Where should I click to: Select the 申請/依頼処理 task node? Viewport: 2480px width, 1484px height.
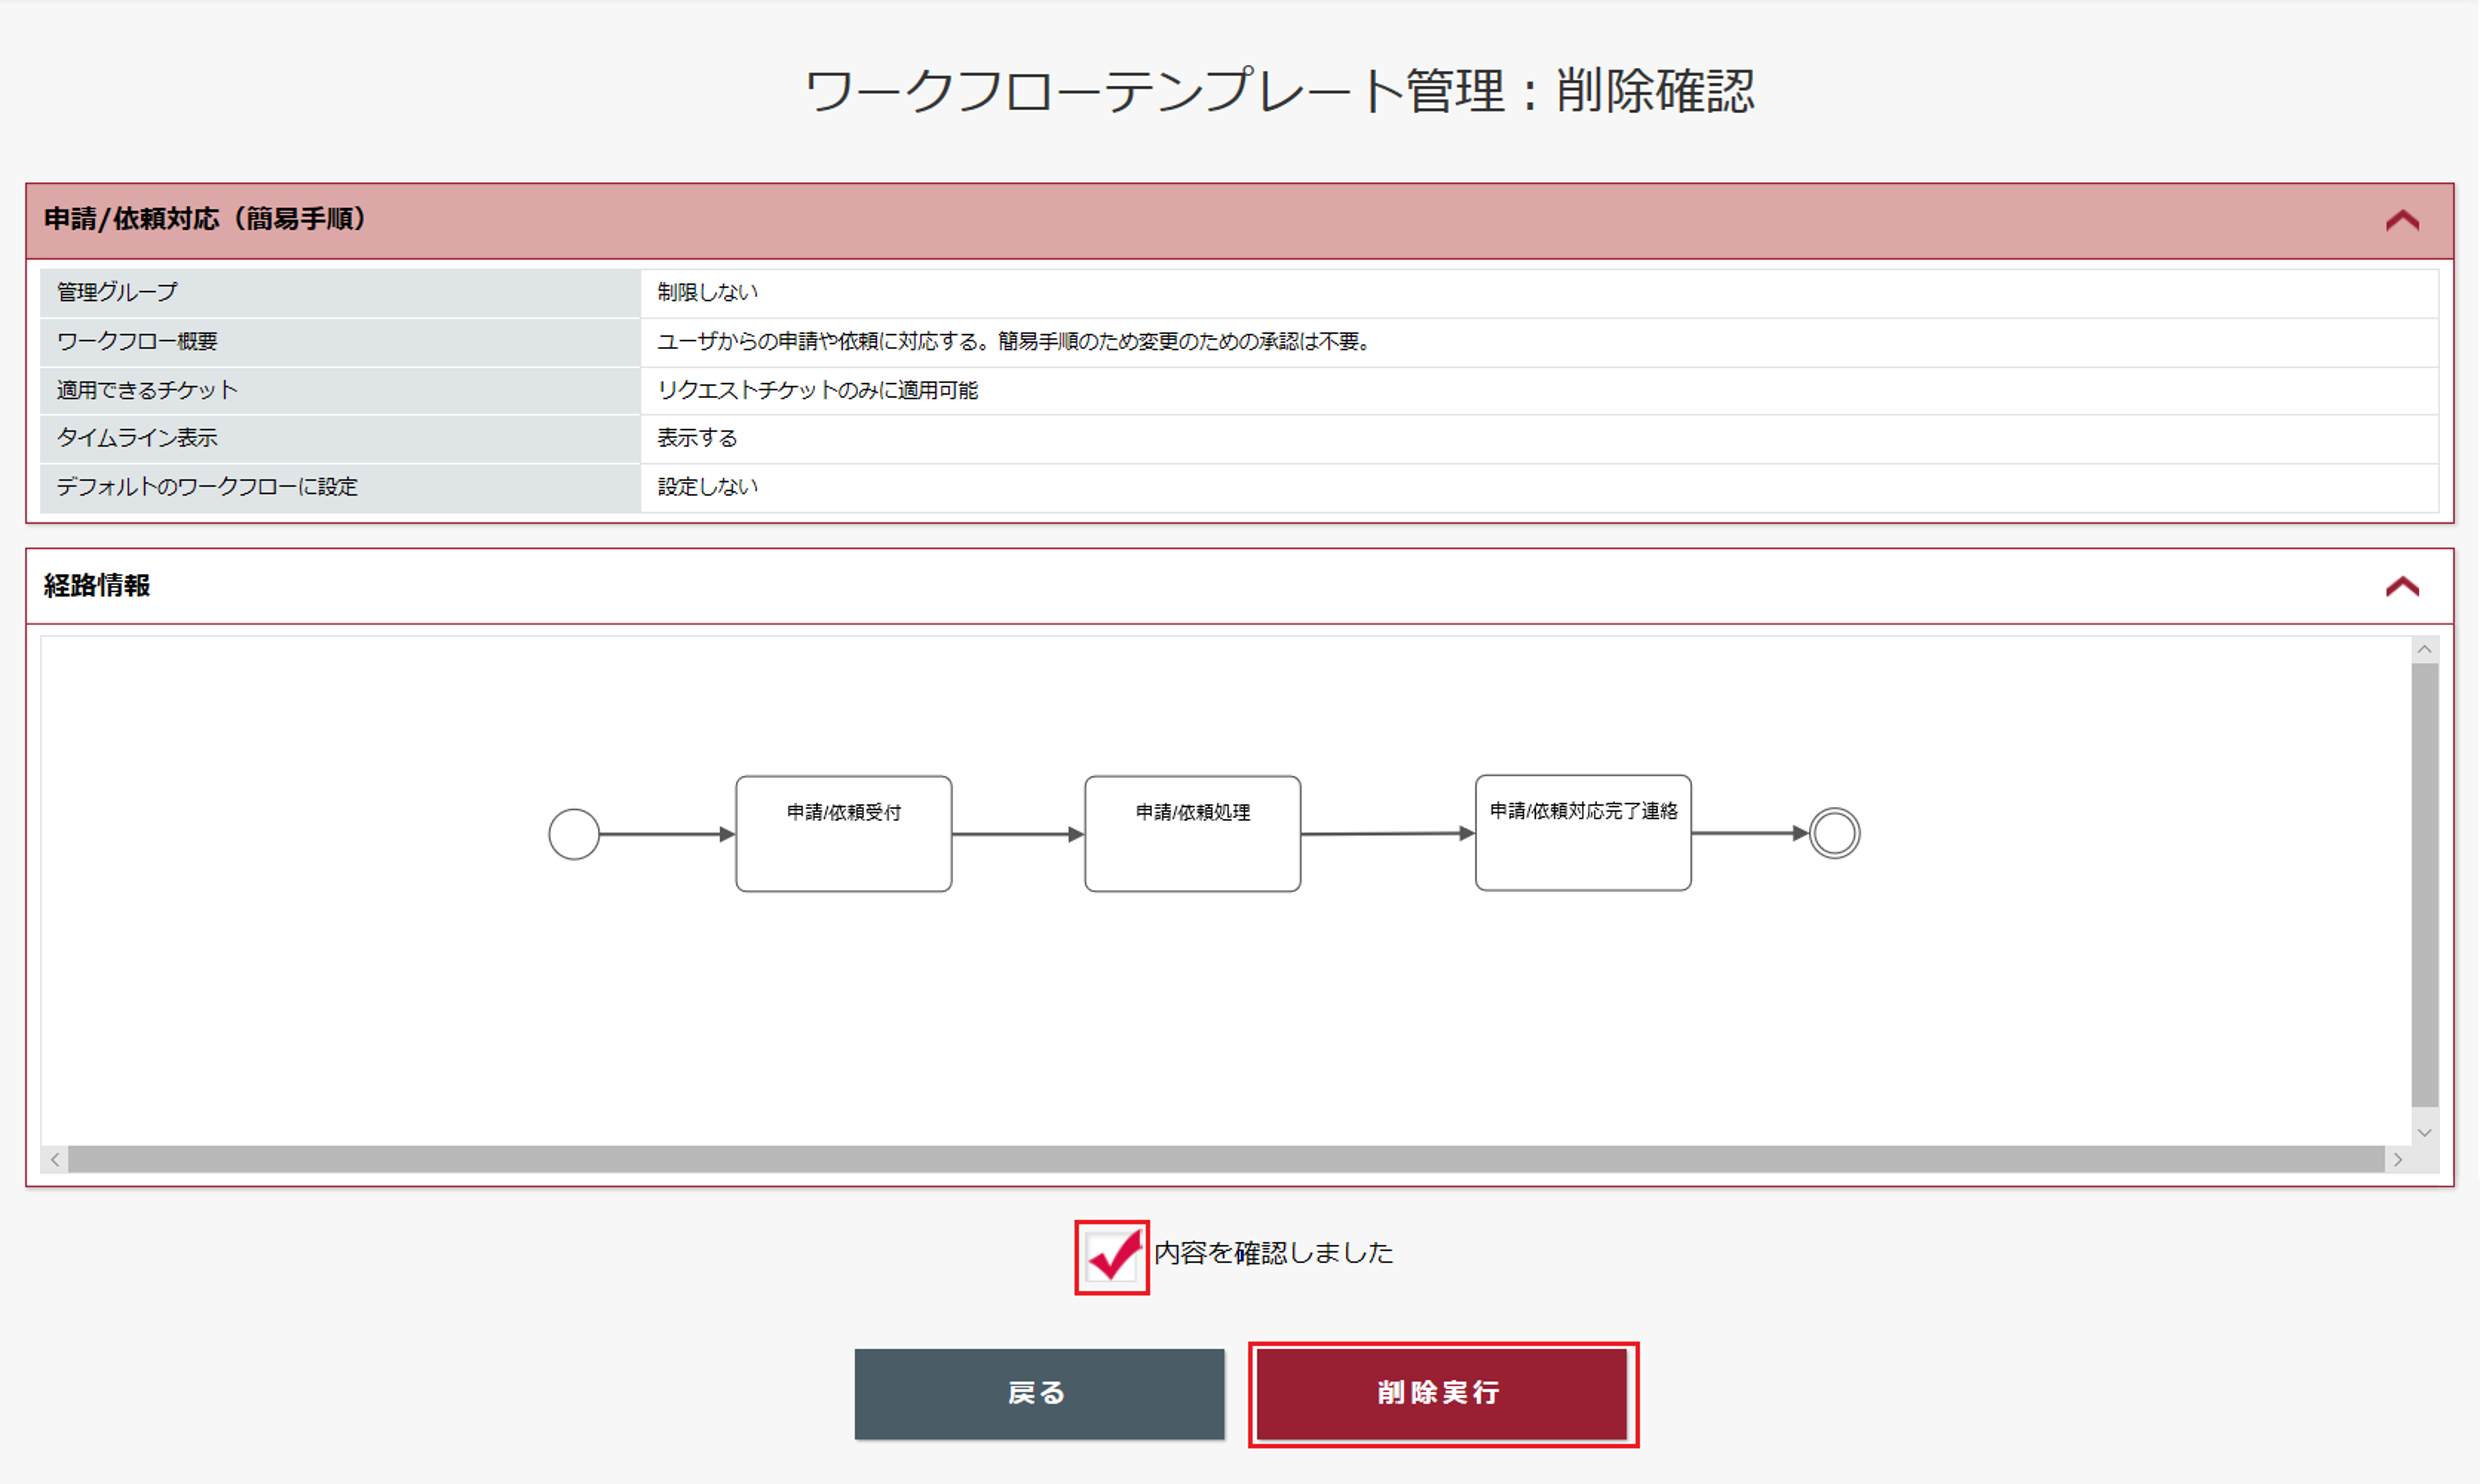click(1193, 834)
